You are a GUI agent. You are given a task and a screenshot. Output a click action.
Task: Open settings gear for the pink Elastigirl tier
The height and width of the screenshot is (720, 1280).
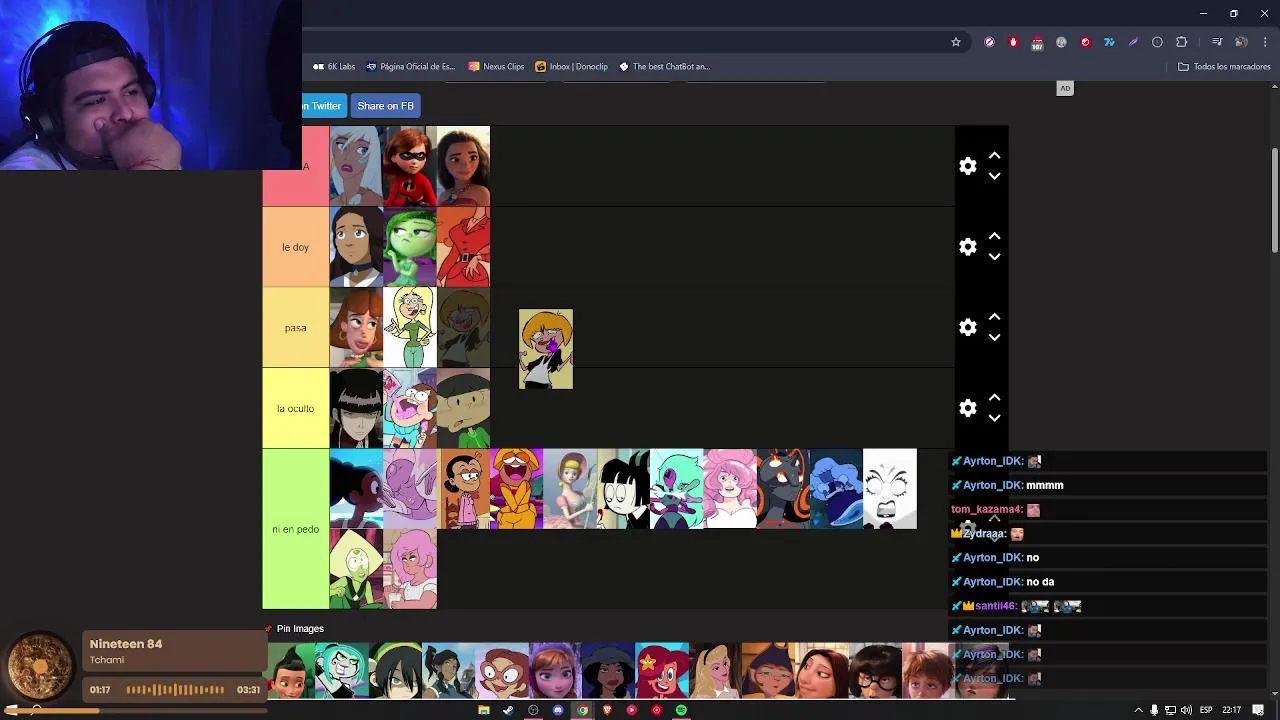click(967, 166)
